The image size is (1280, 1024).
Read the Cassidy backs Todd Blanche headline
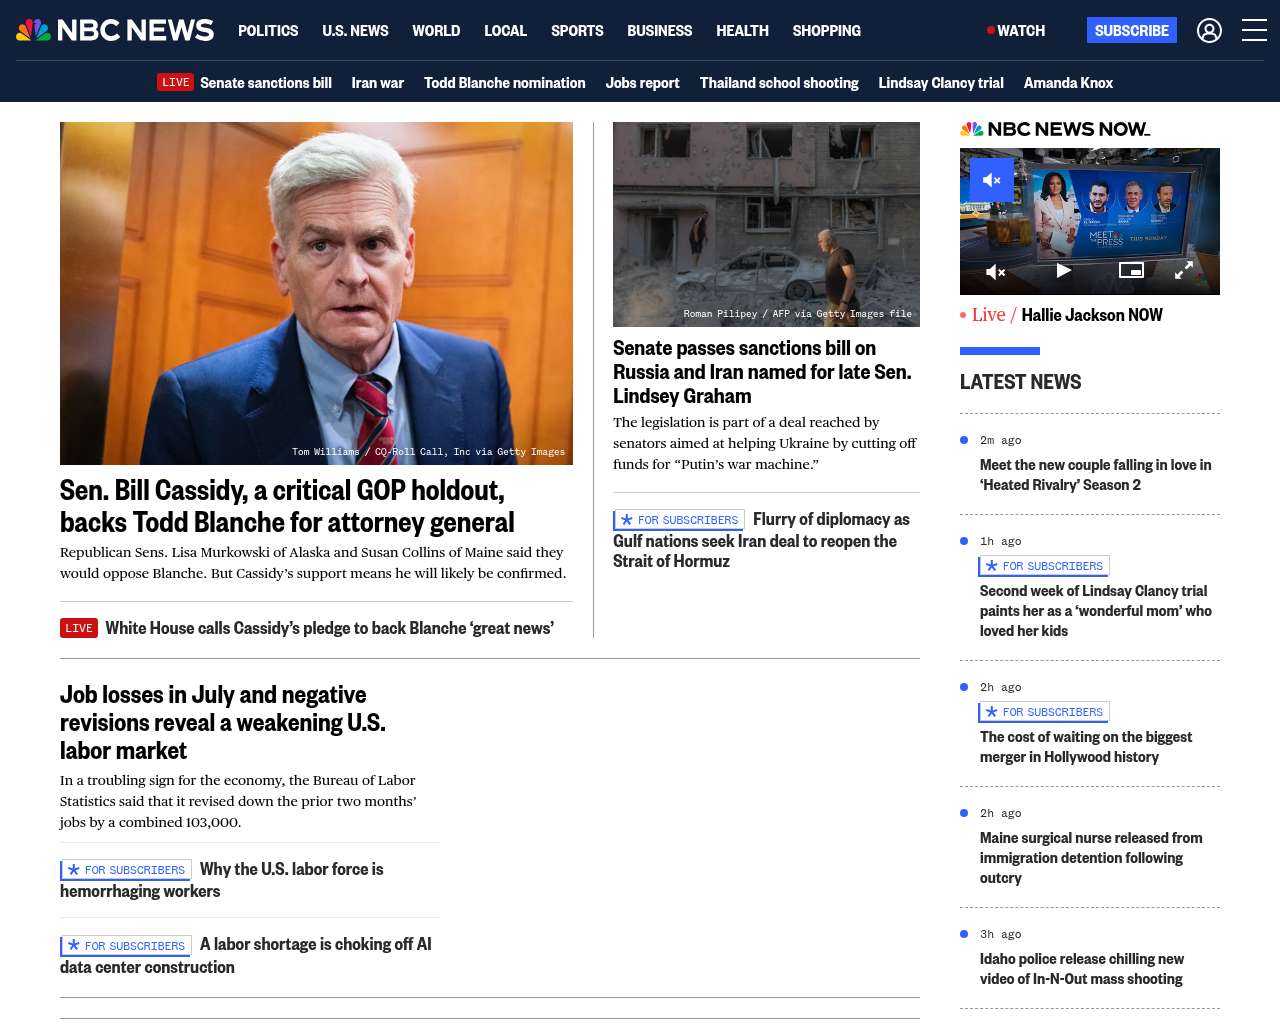coord(287,506)
